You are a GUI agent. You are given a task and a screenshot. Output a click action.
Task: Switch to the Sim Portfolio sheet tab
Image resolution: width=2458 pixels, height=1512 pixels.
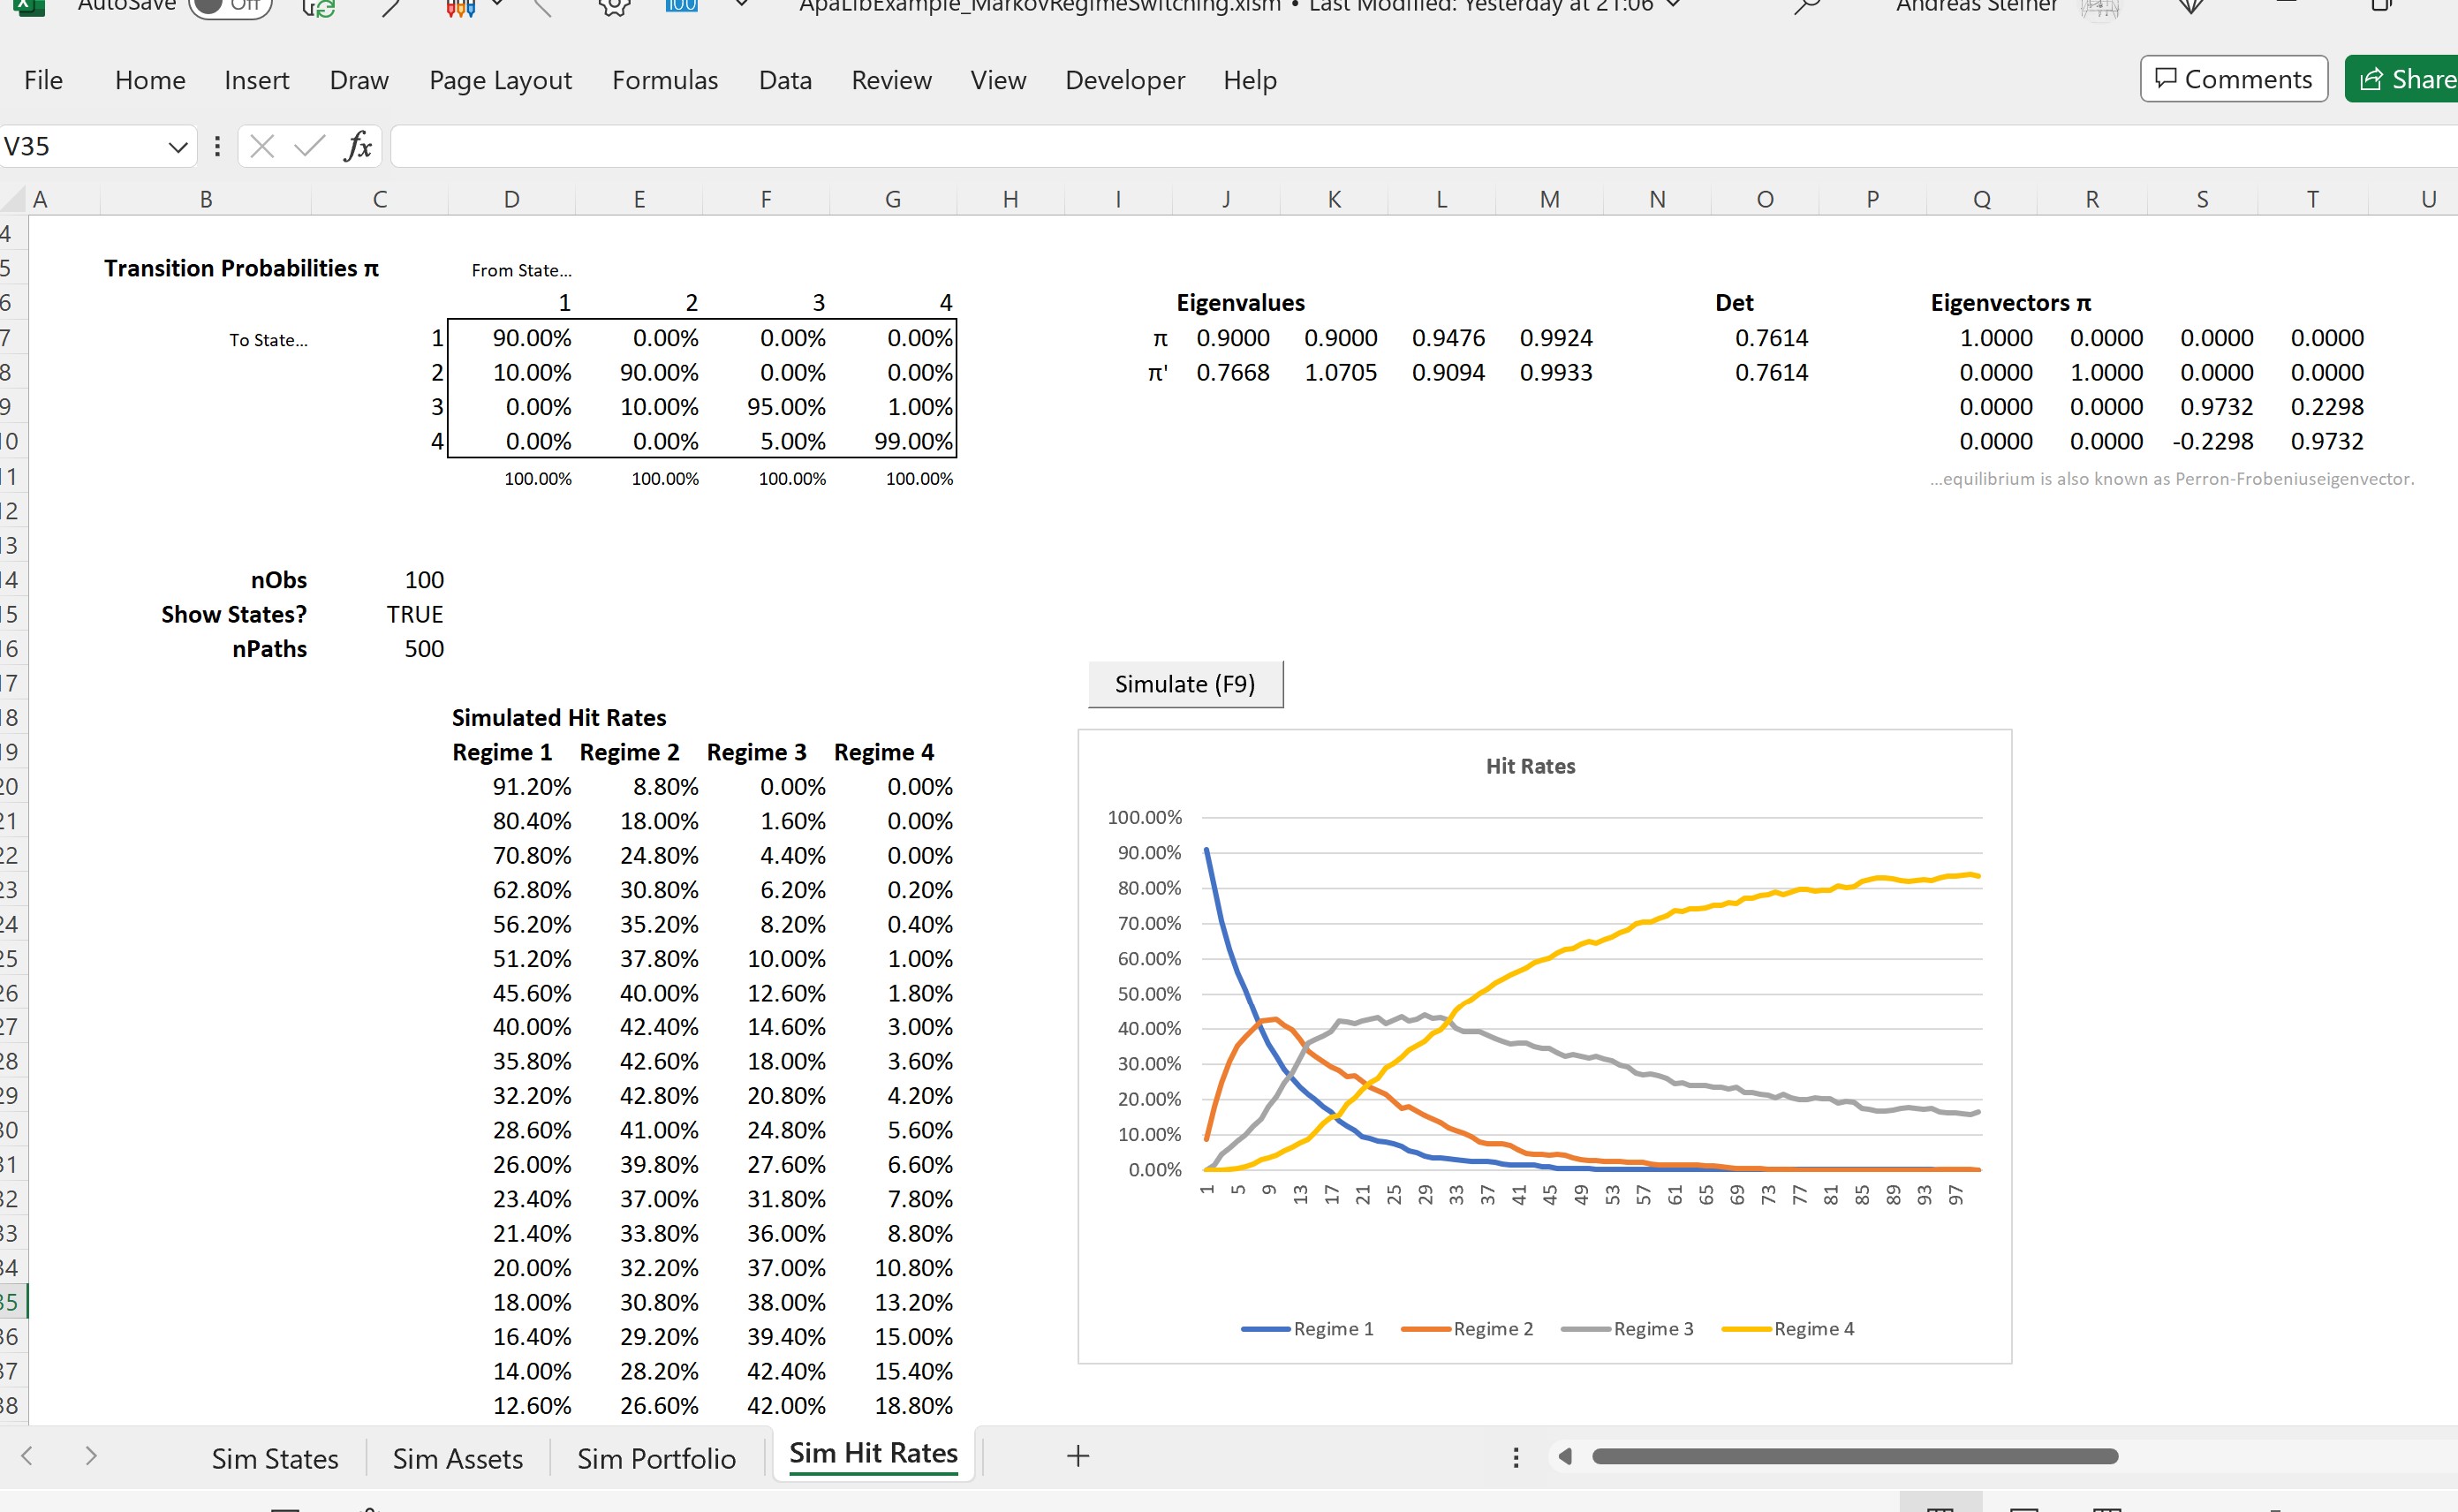pyautogui.click(x=656, y=1458)
